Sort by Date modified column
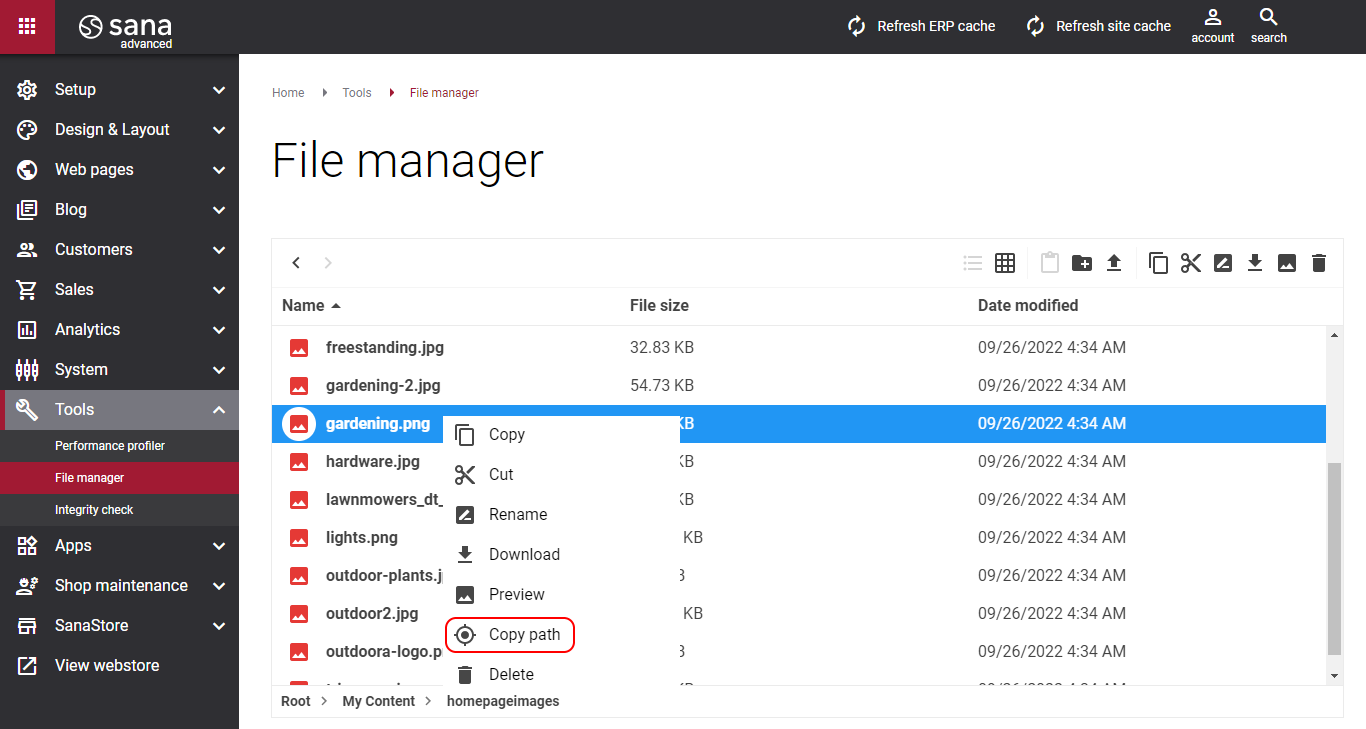 click(1028, 306)
